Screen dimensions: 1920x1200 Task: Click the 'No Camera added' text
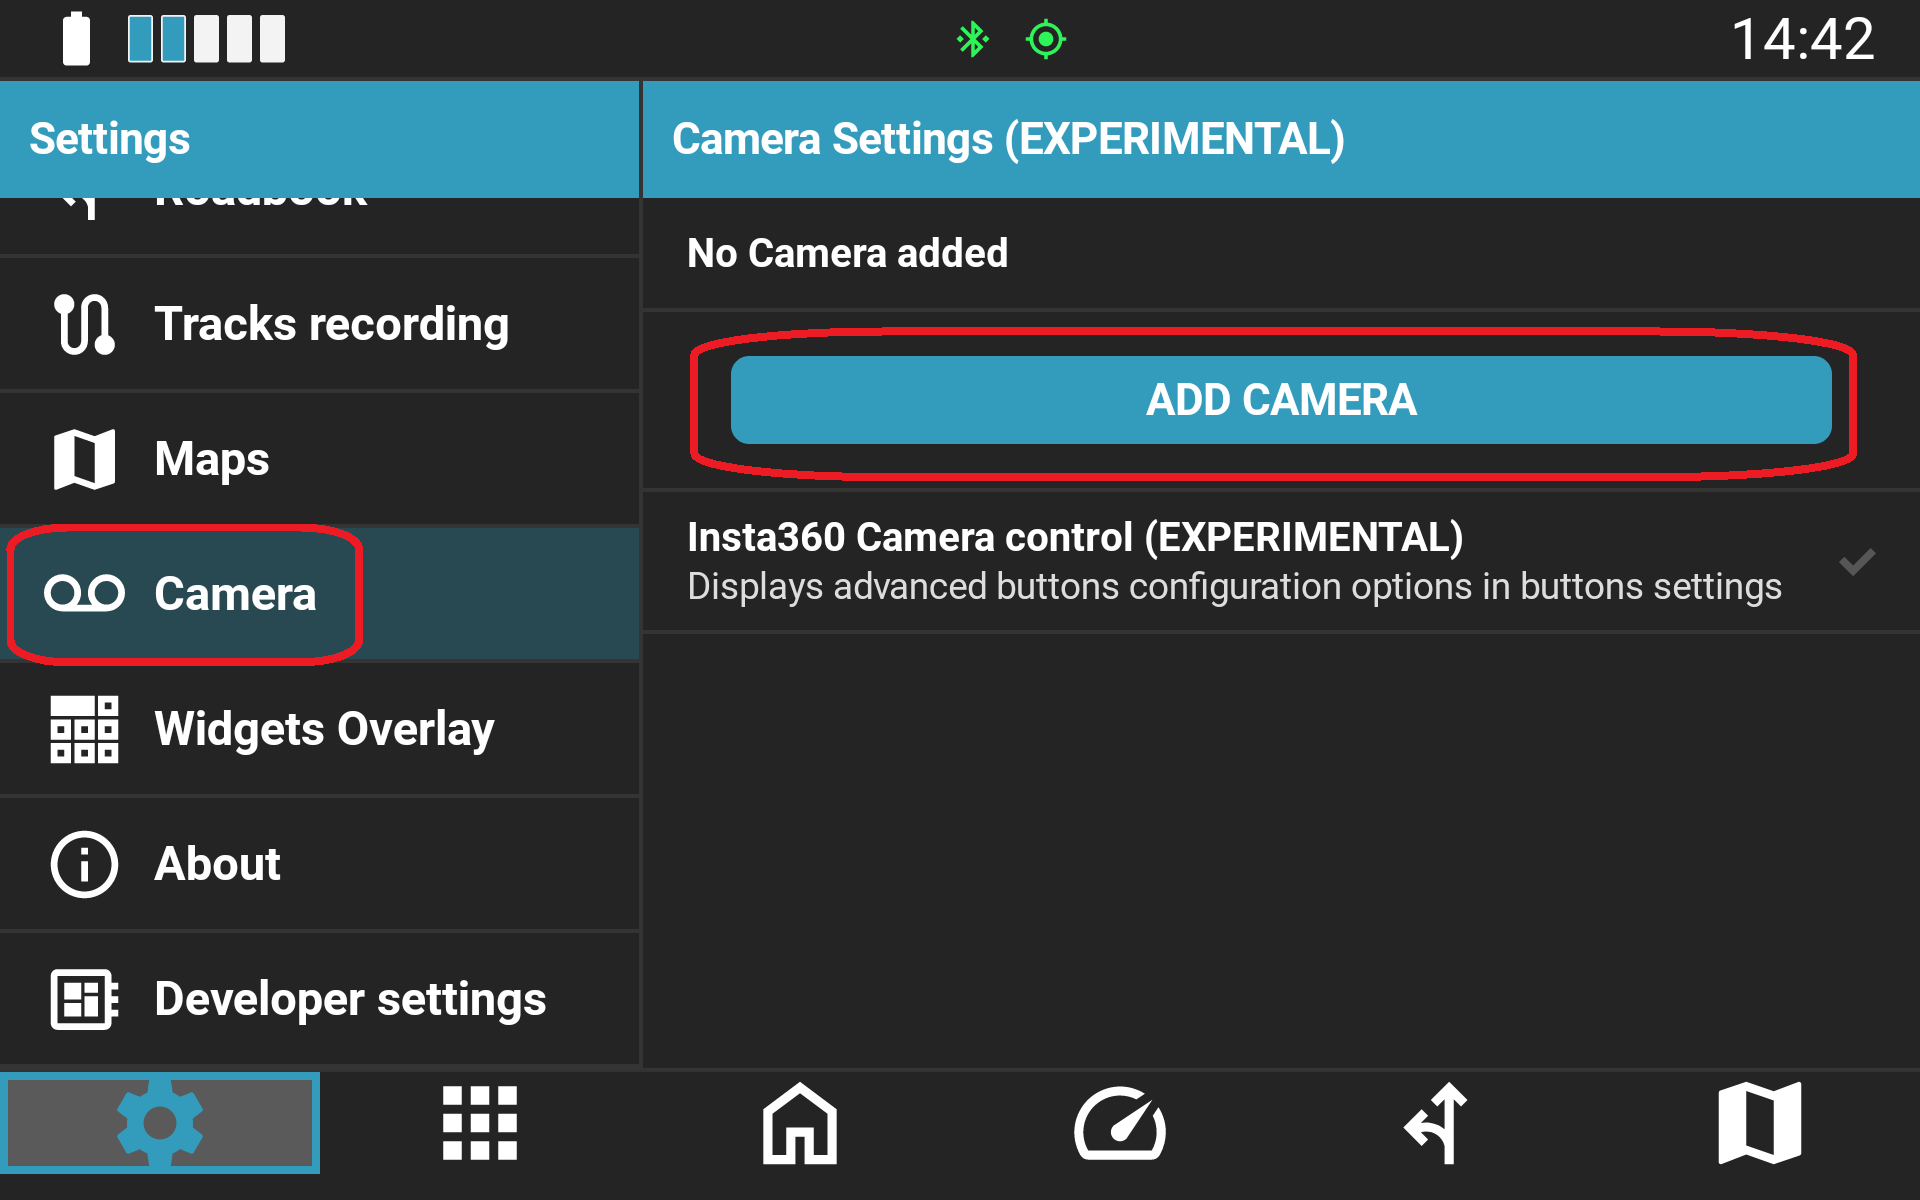[x=847, y=253]
